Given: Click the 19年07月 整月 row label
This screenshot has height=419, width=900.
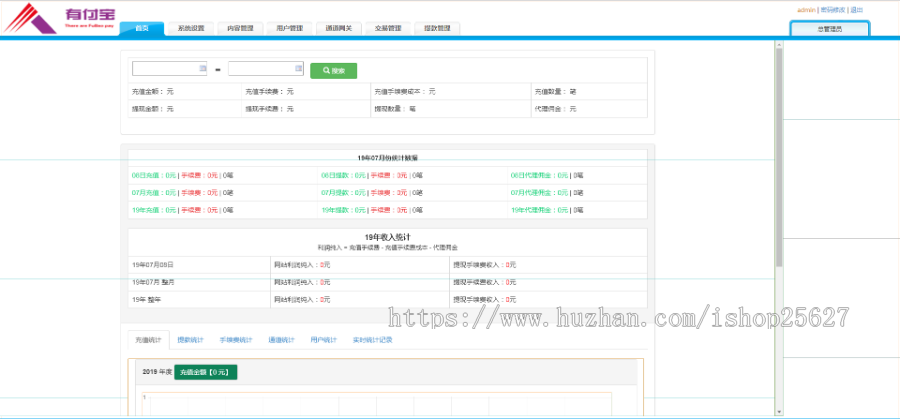Looking at the screenshot, I should 151,282.
